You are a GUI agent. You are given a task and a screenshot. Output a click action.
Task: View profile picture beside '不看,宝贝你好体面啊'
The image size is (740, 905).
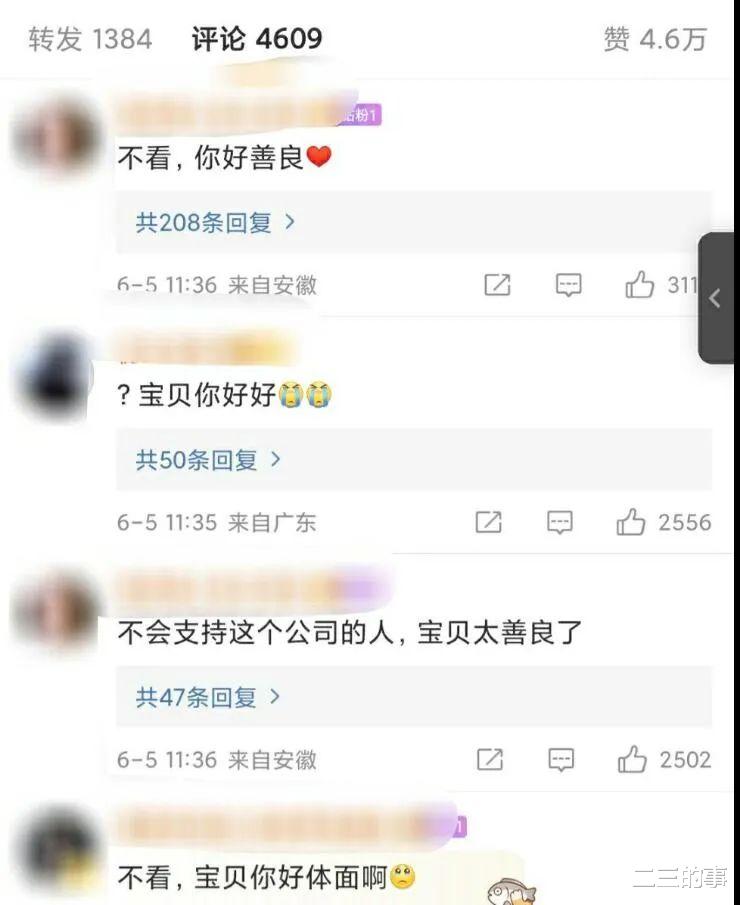55,851
